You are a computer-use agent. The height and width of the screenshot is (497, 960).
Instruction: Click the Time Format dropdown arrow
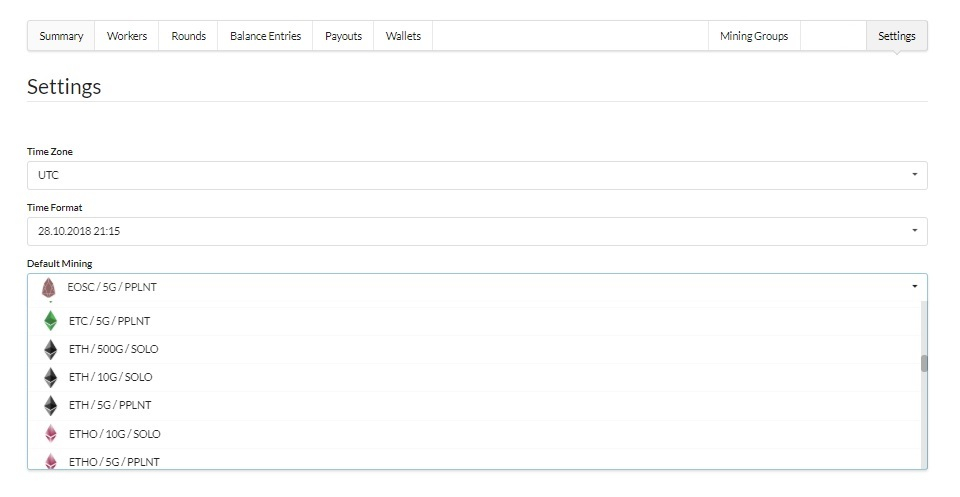pos(915,231)
